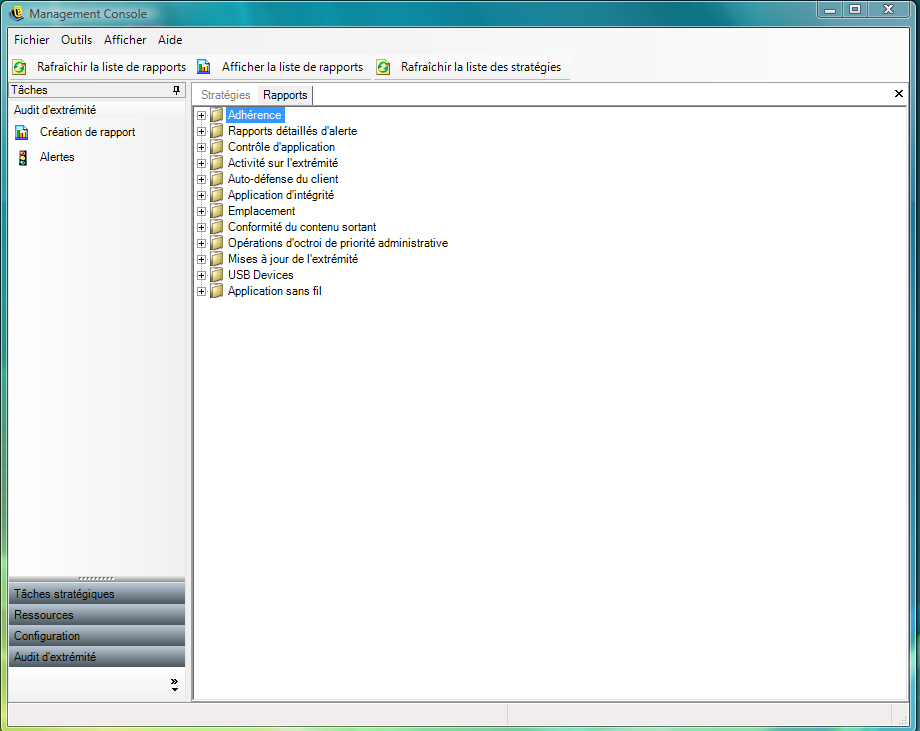This screenshot has width=920, height=731.
Task: Expand the Activité sur l'extrémité node
Action: click(201, 164)
